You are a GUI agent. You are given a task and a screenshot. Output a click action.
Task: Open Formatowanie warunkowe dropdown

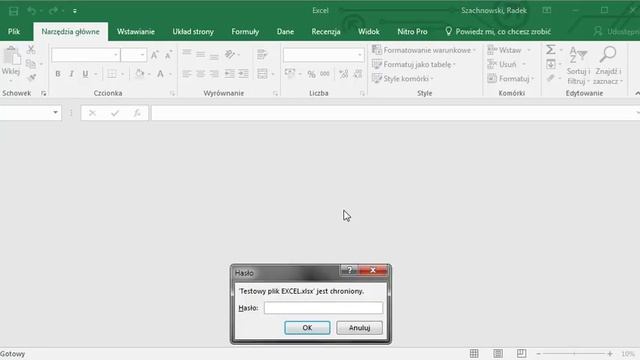tap(424, 50)
